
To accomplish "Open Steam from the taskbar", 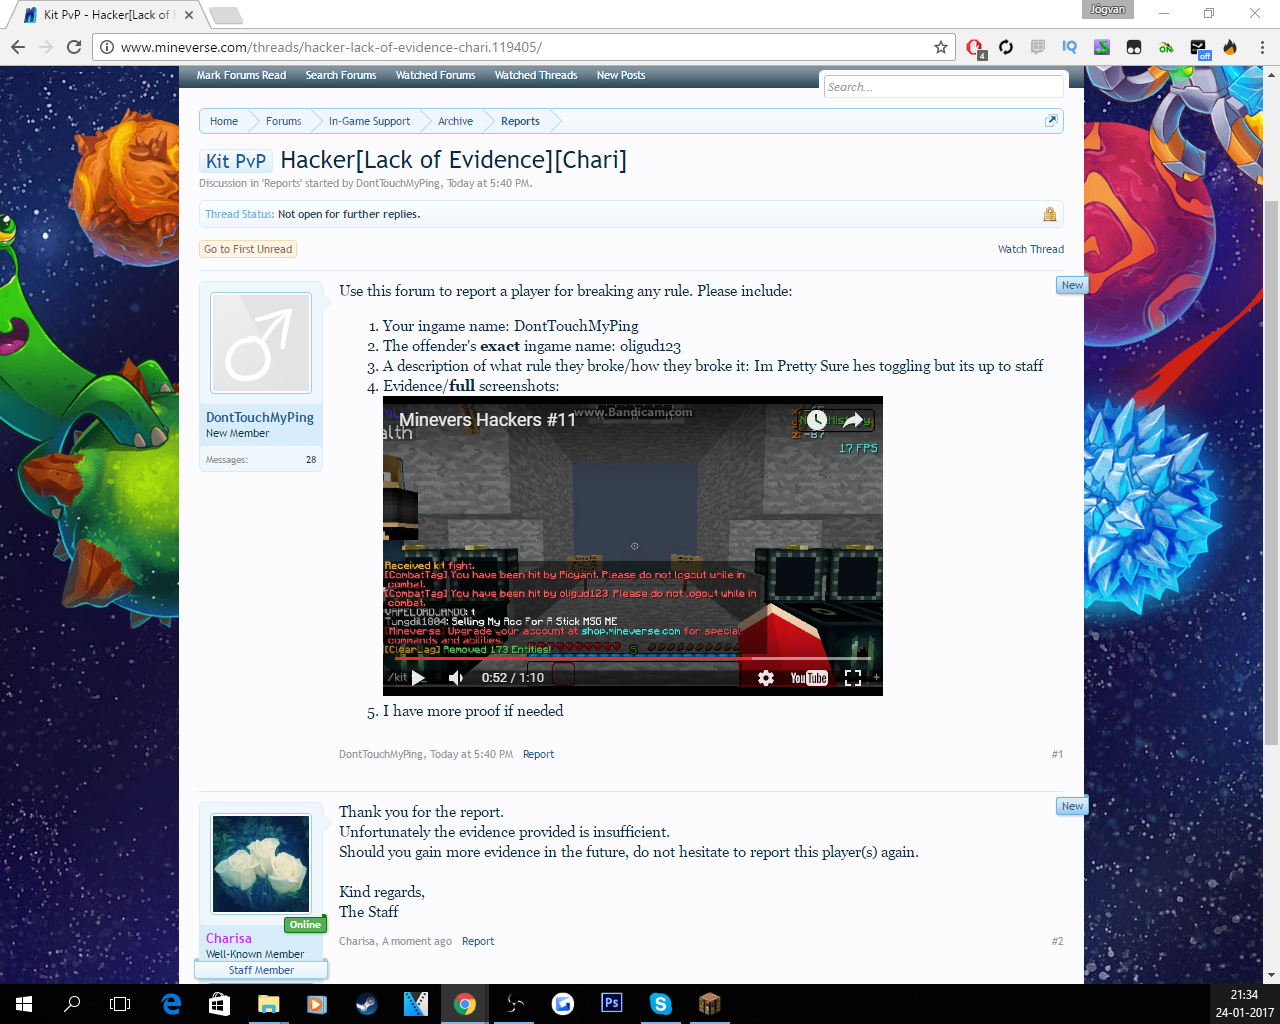I will 367,1004.
